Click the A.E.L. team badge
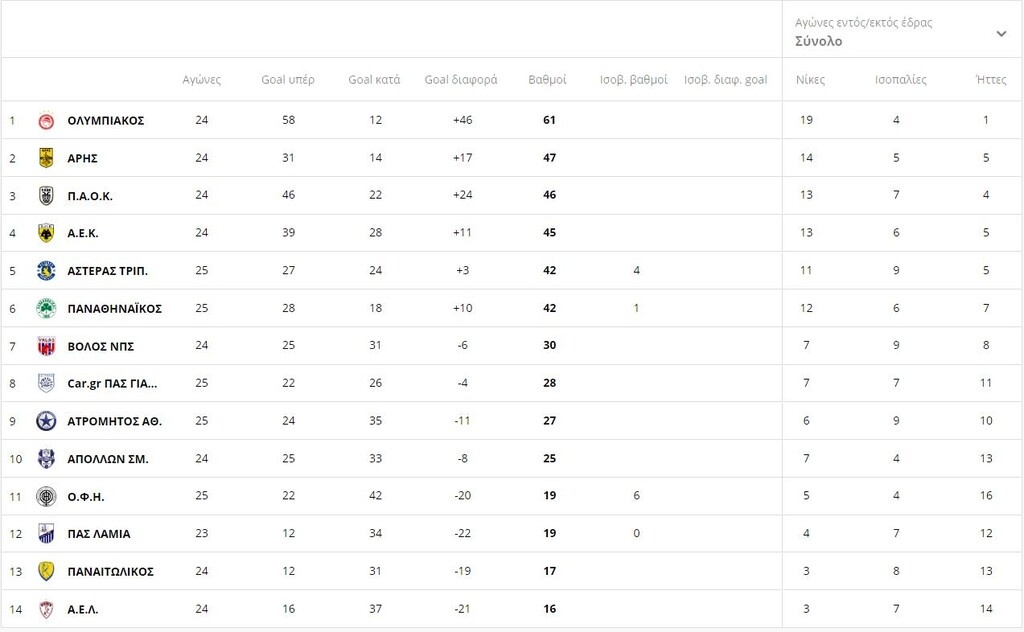This screenshot has height=632, width=1024. pos(46,609)
